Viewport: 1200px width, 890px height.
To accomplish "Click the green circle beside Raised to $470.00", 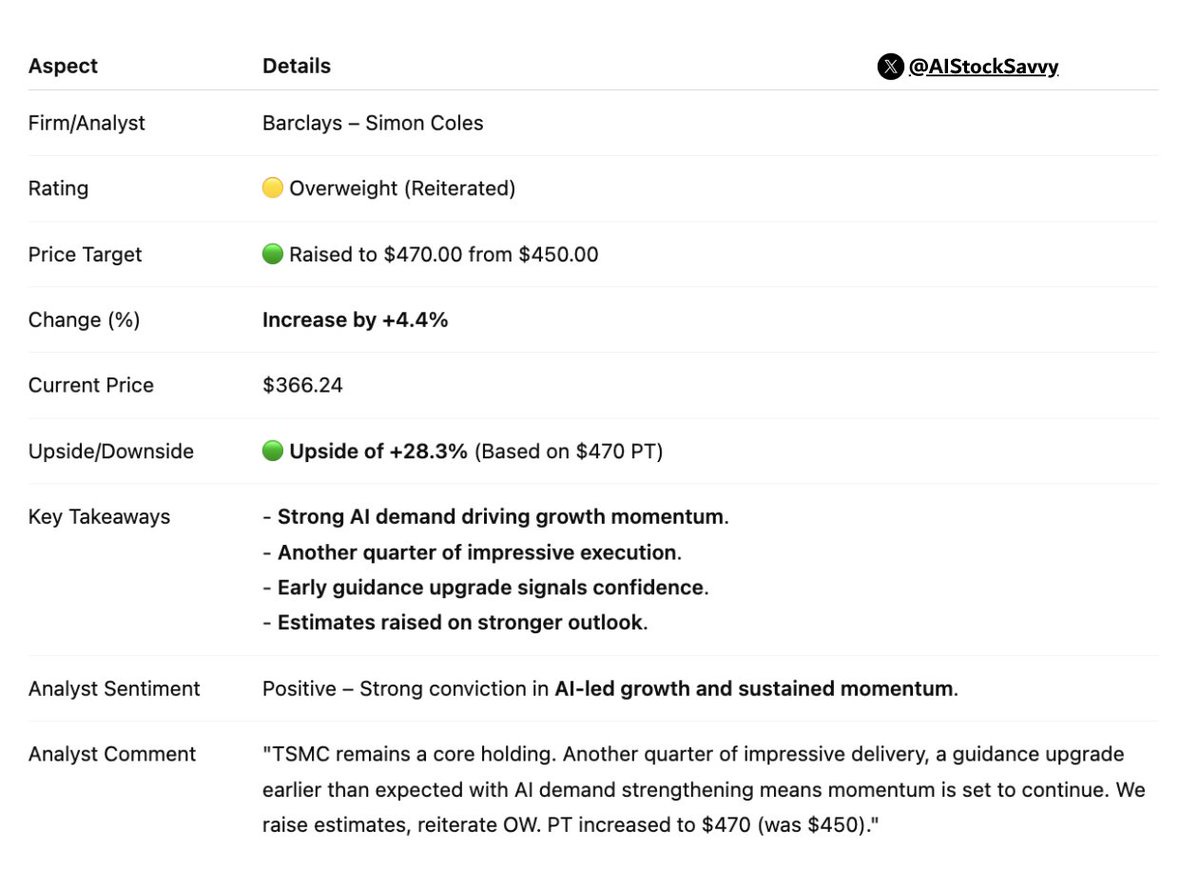I will (x=272, y=254).
